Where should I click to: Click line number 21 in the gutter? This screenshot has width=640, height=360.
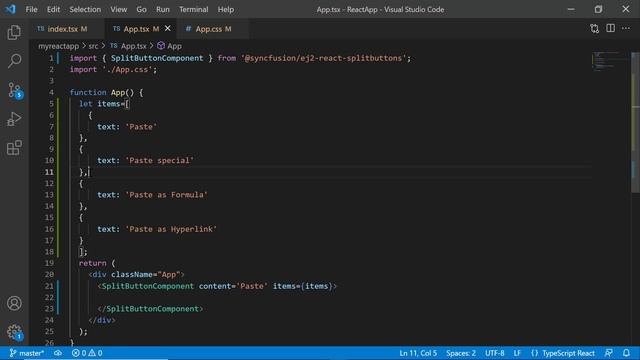click(x=49, y=286)
